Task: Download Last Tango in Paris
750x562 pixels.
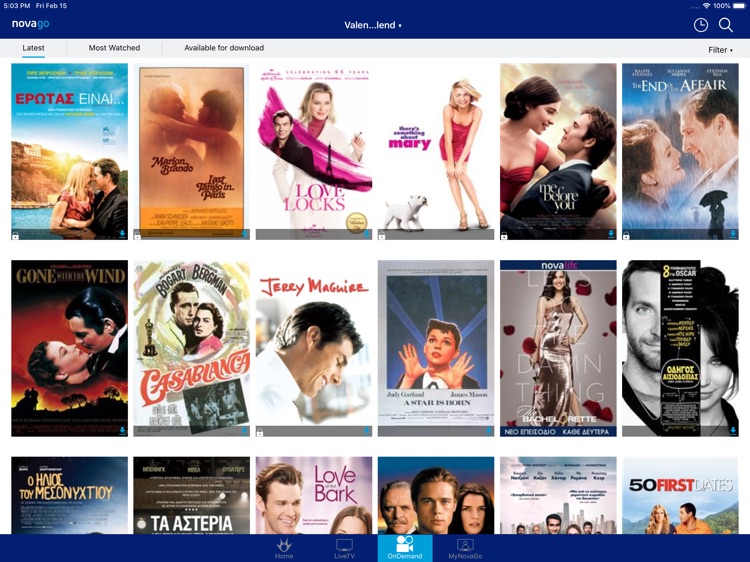Action: 244,234
